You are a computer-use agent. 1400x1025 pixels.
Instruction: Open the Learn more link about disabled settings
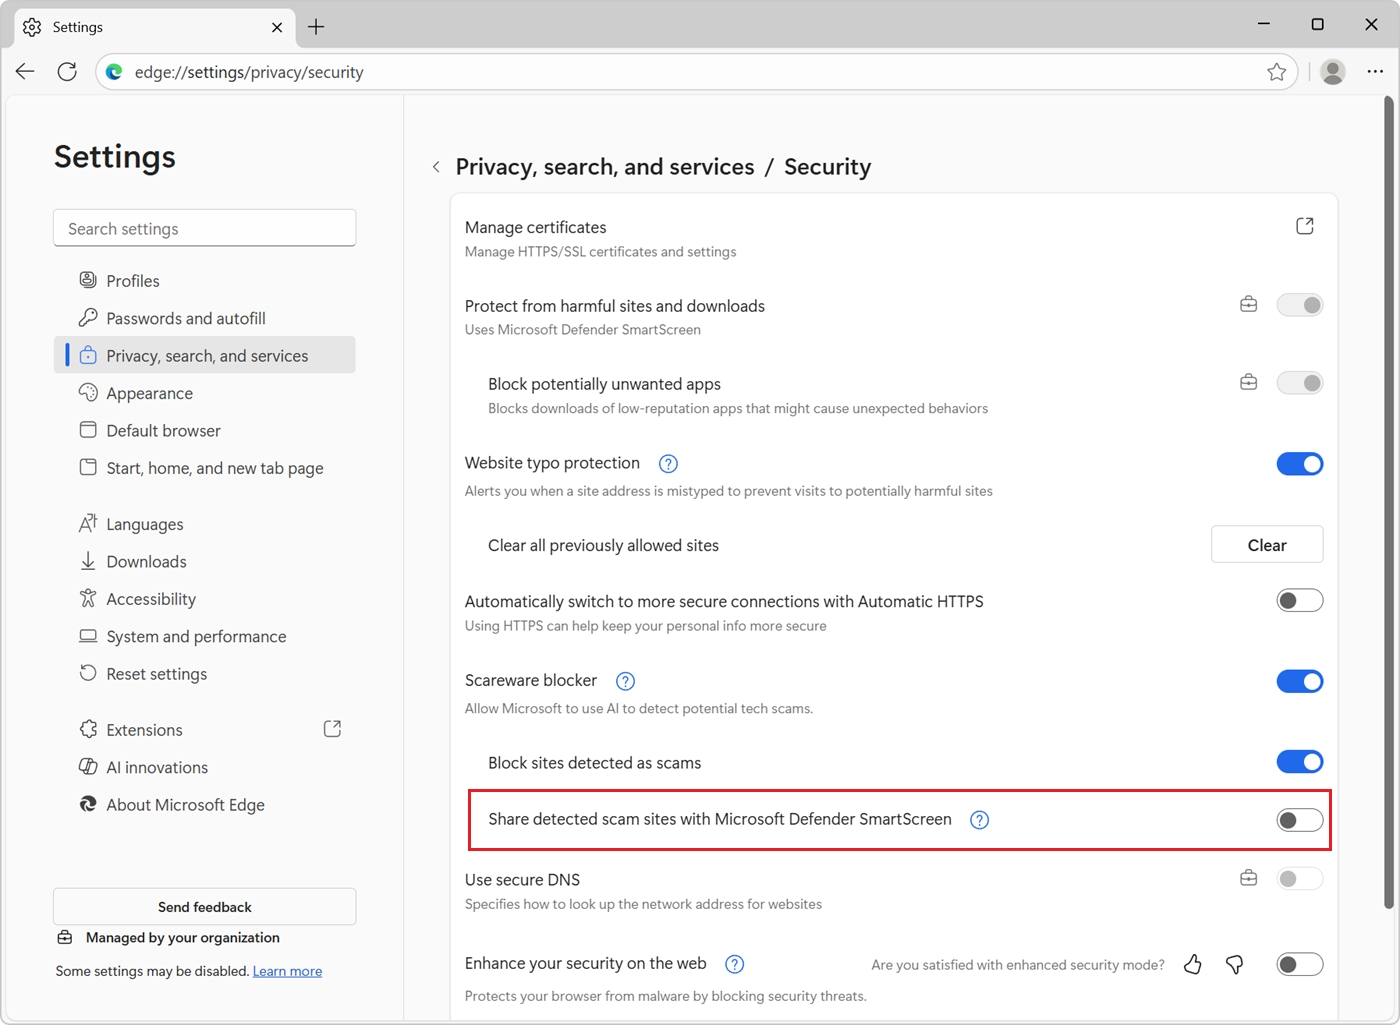287,970
